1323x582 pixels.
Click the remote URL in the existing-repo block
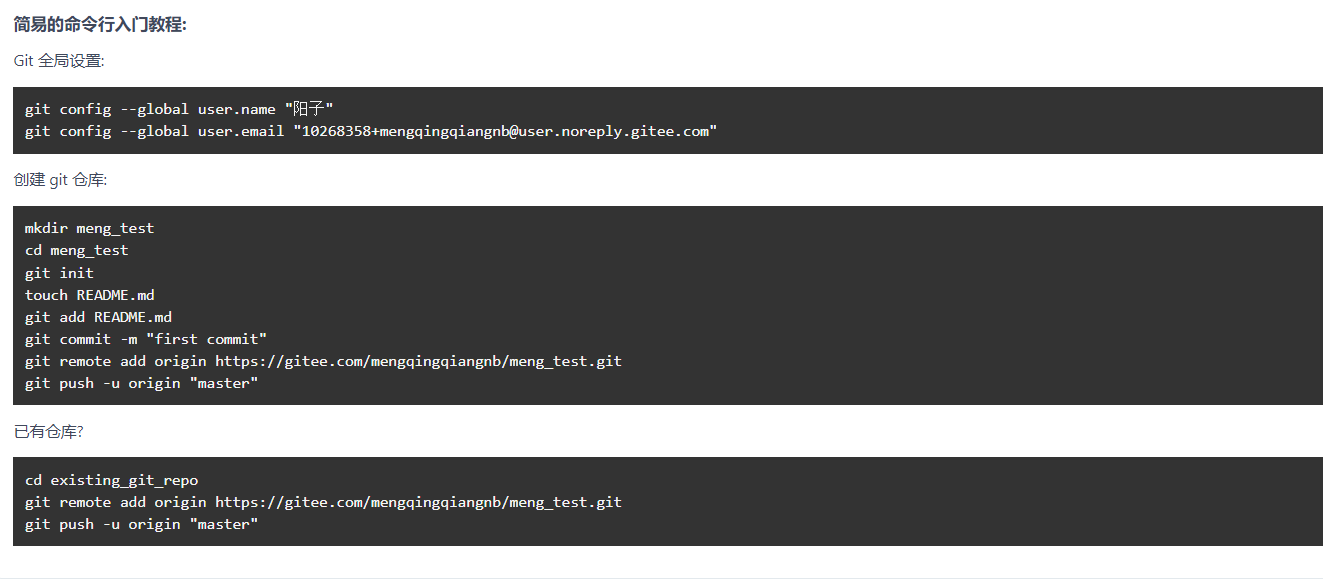(x=418, y=502)
